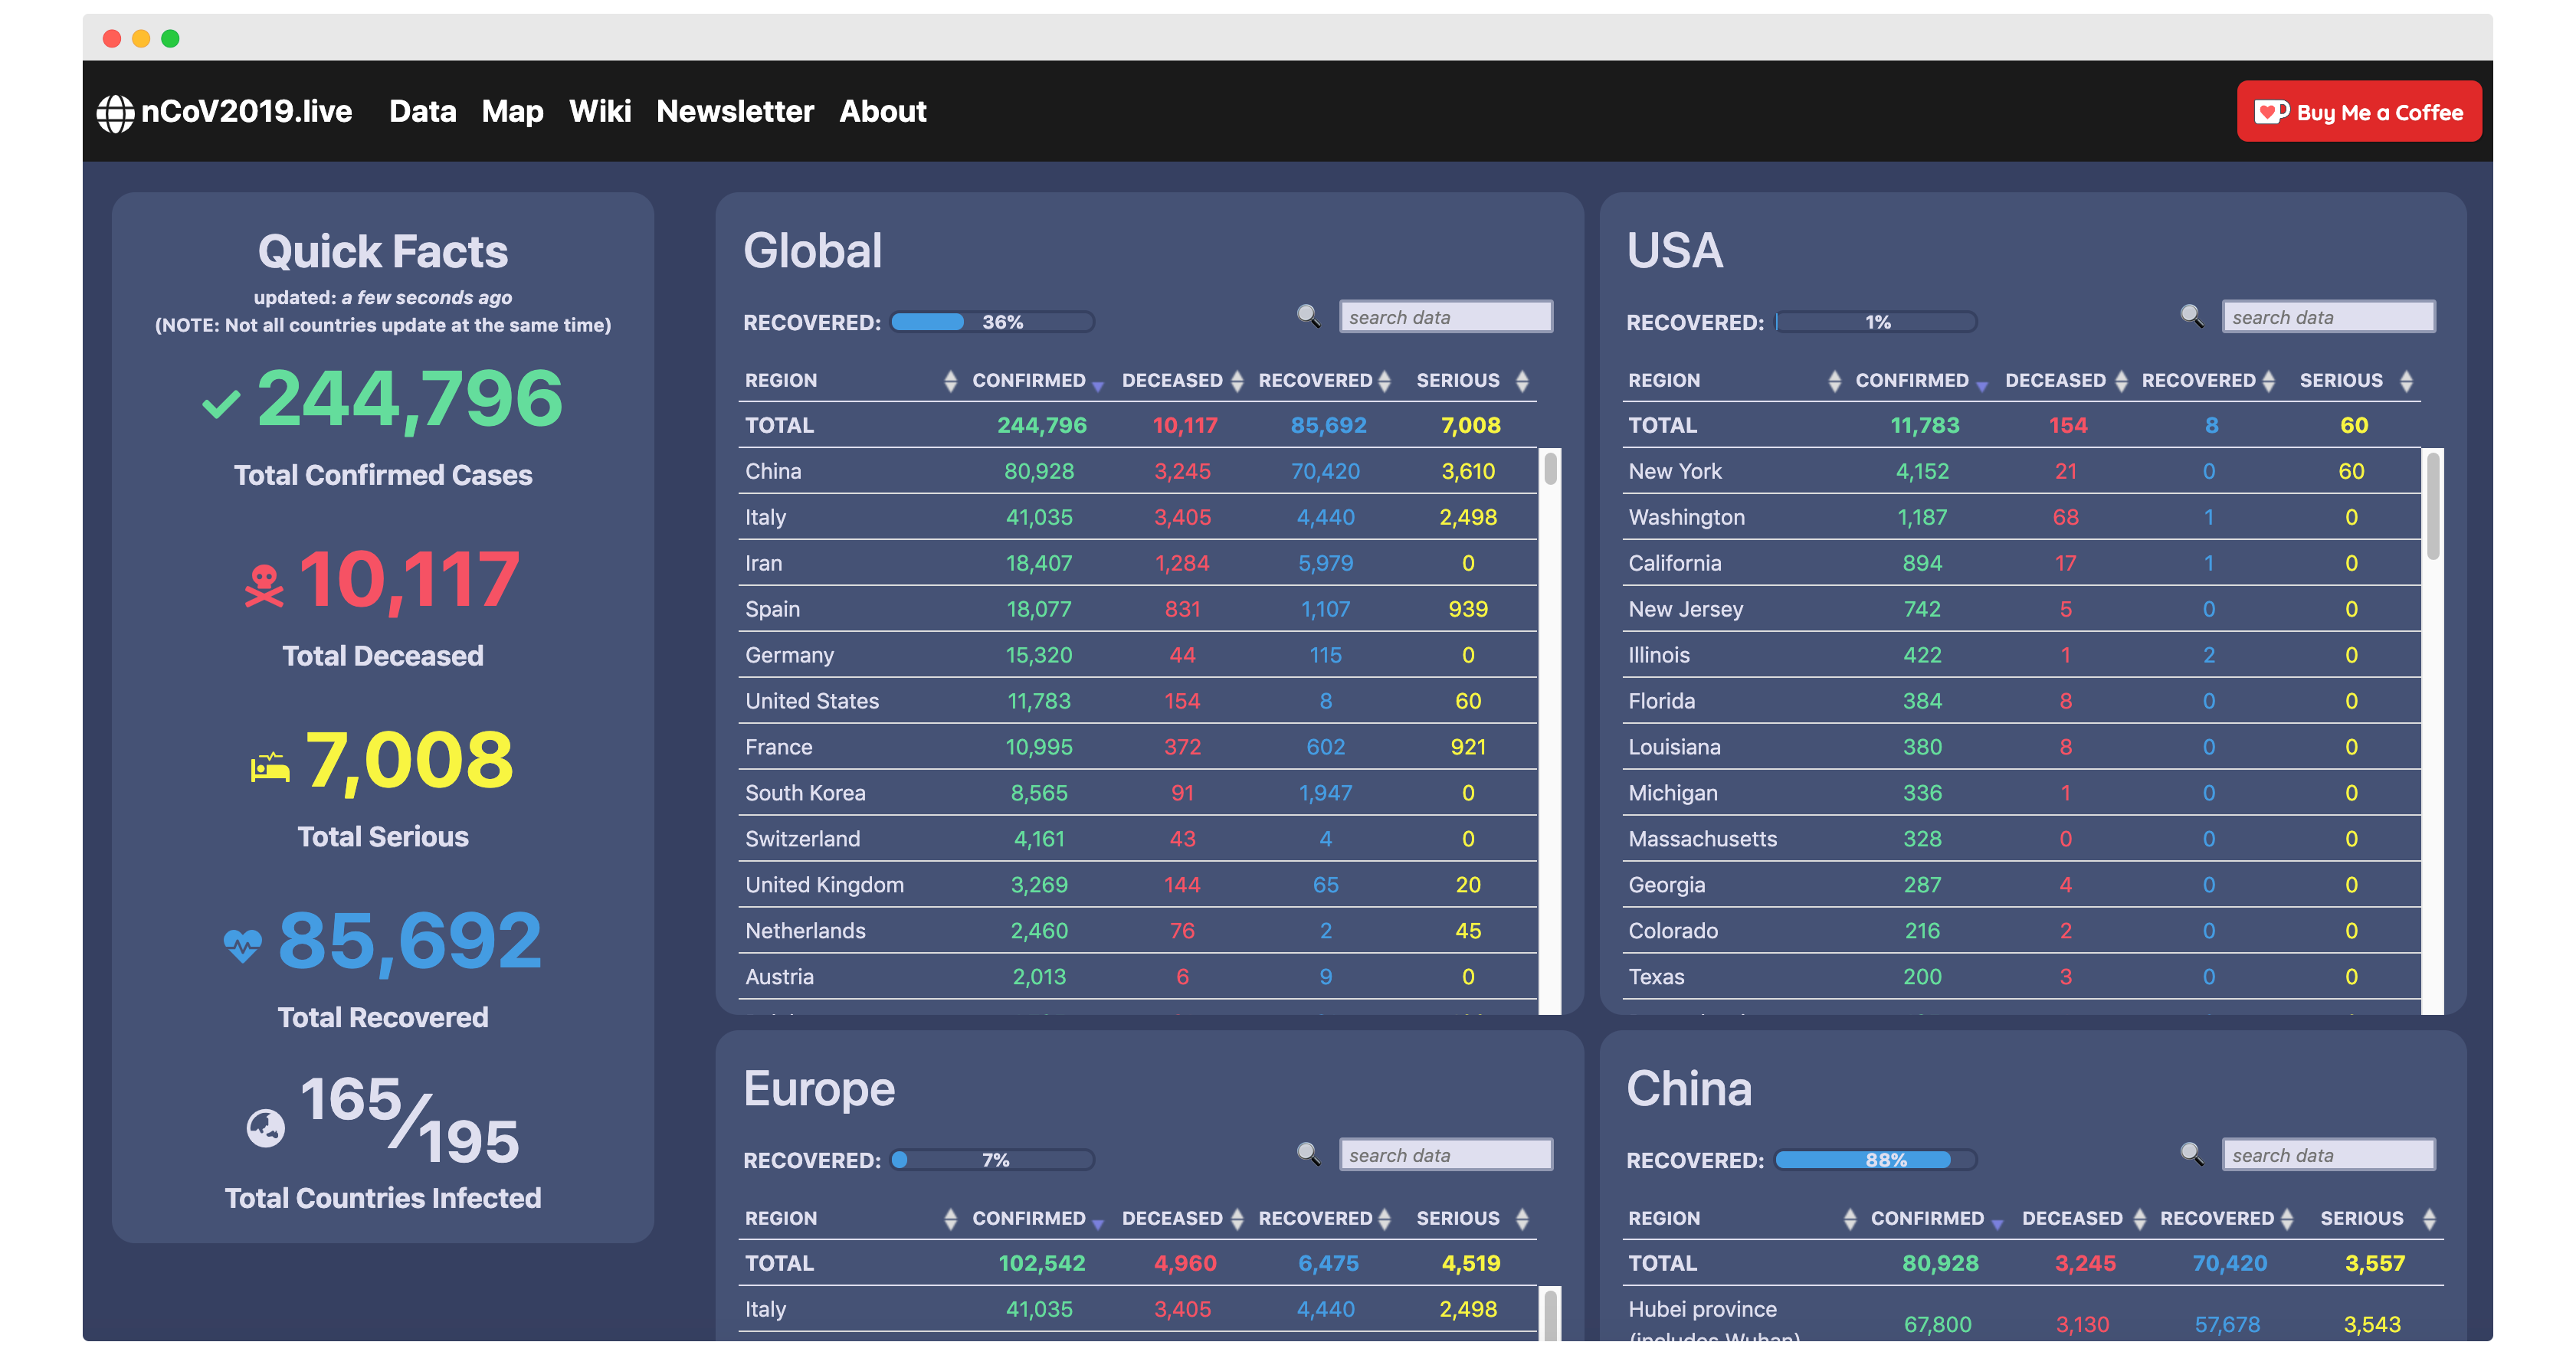Click the About link in header
The image size is (2576, 1355).
(882, 111)
